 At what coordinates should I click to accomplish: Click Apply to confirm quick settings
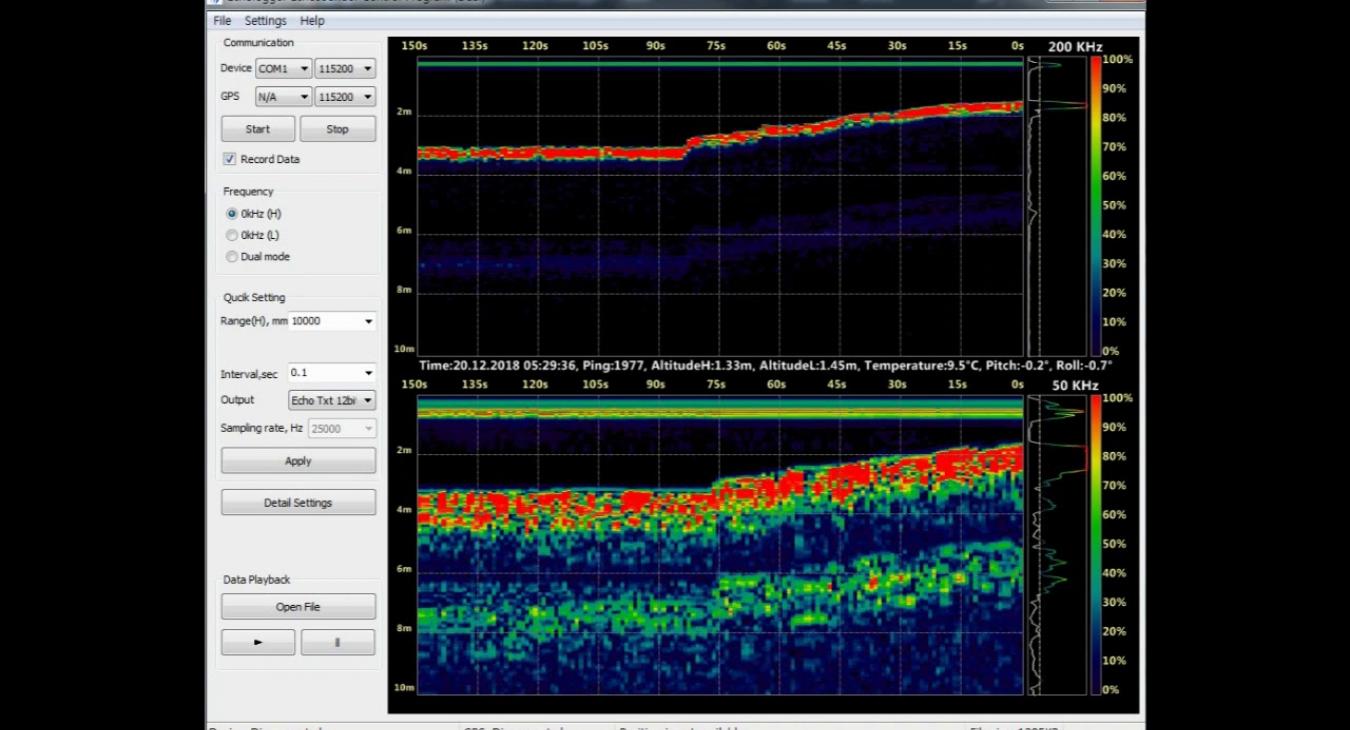[x=298, y=461]
